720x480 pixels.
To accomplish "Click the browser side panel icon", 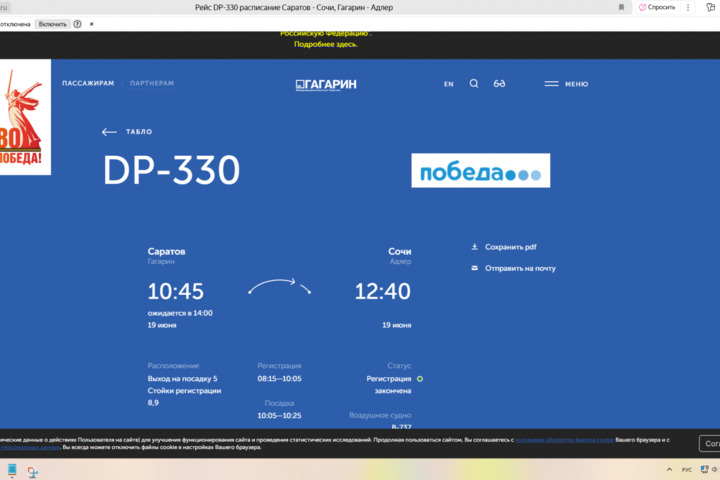I will point(710,7).
